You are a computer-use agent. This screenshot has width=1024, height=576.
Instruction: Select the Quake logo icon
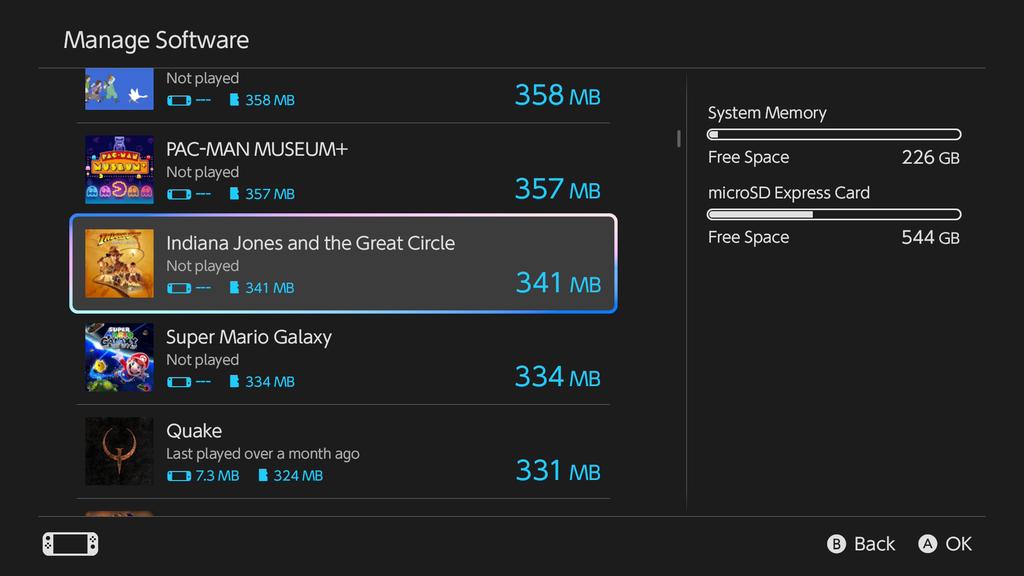[x=120, y=451]
